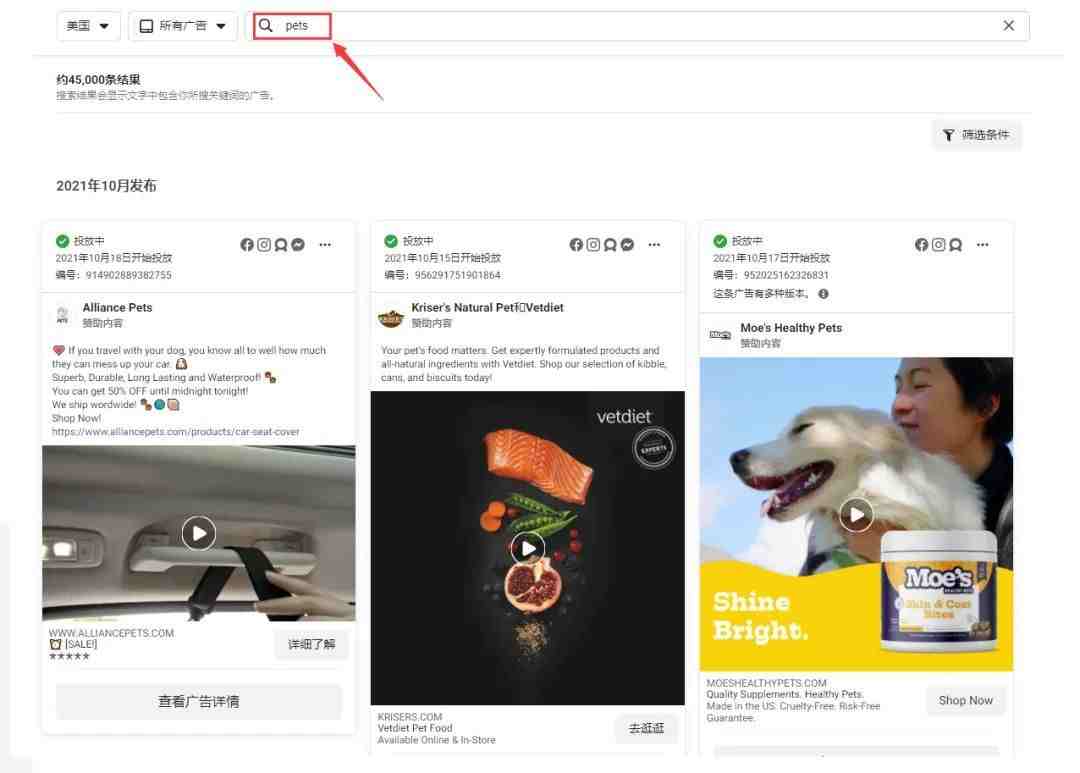Click Kriser's Natural Pet profile avatar
This screenshot has width=1080, height=773.
pos(391,318)
